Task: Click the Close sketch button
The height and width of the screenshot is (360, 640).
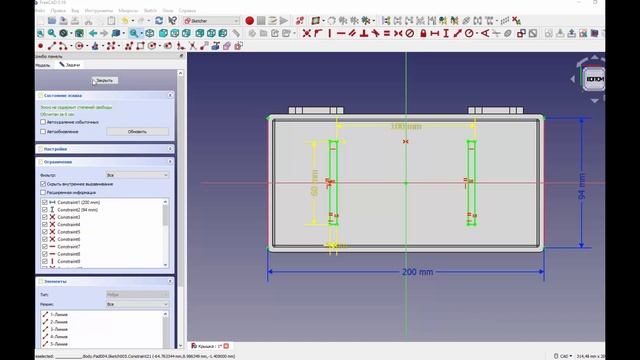Action: tap(105, 80)
